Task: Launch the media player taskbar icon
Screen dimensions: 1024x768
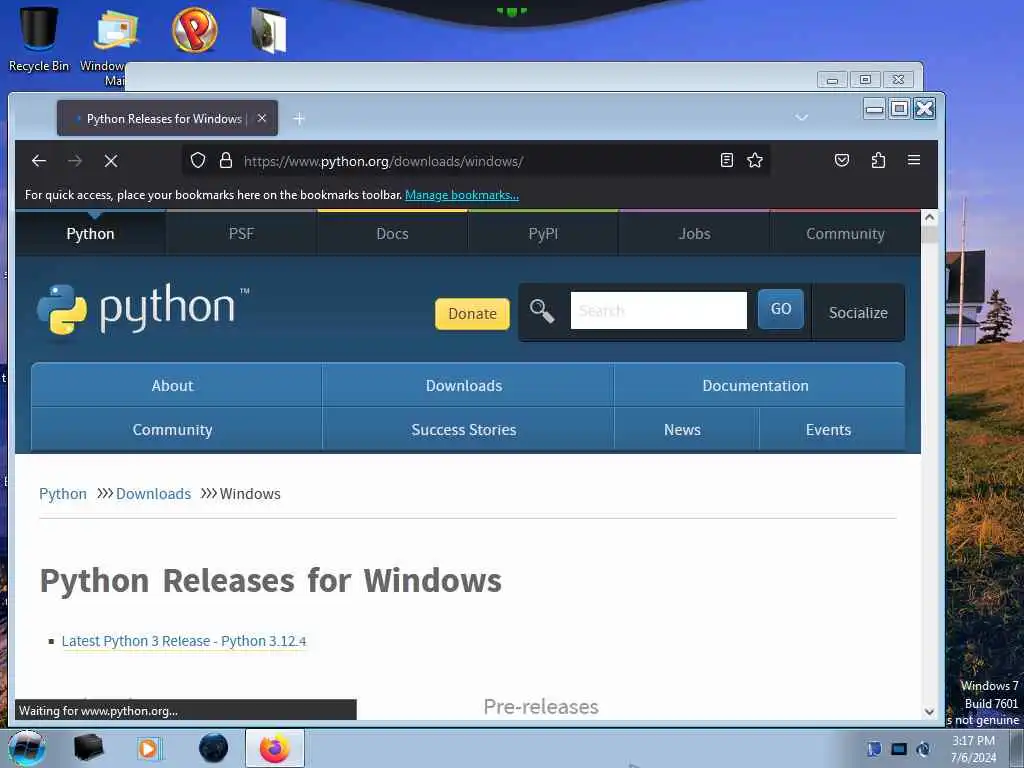Action: click(148, 748)
